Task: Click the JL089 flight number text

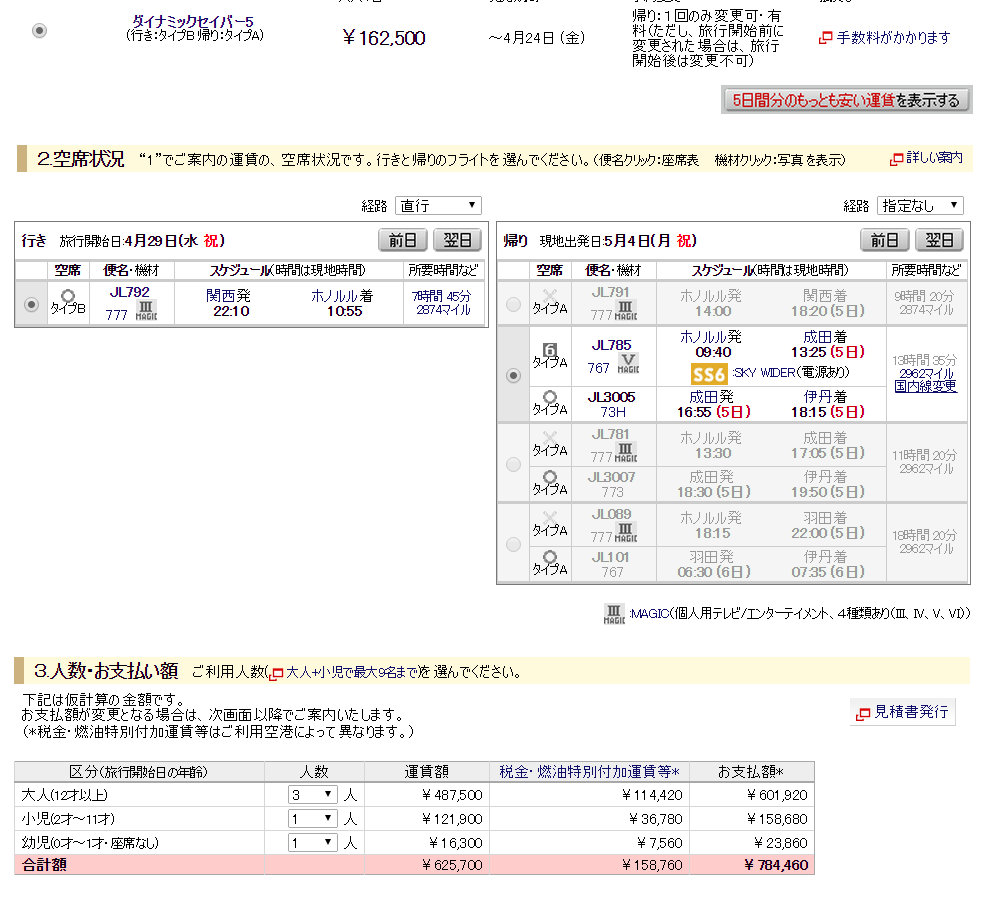Action: point(611,514)
